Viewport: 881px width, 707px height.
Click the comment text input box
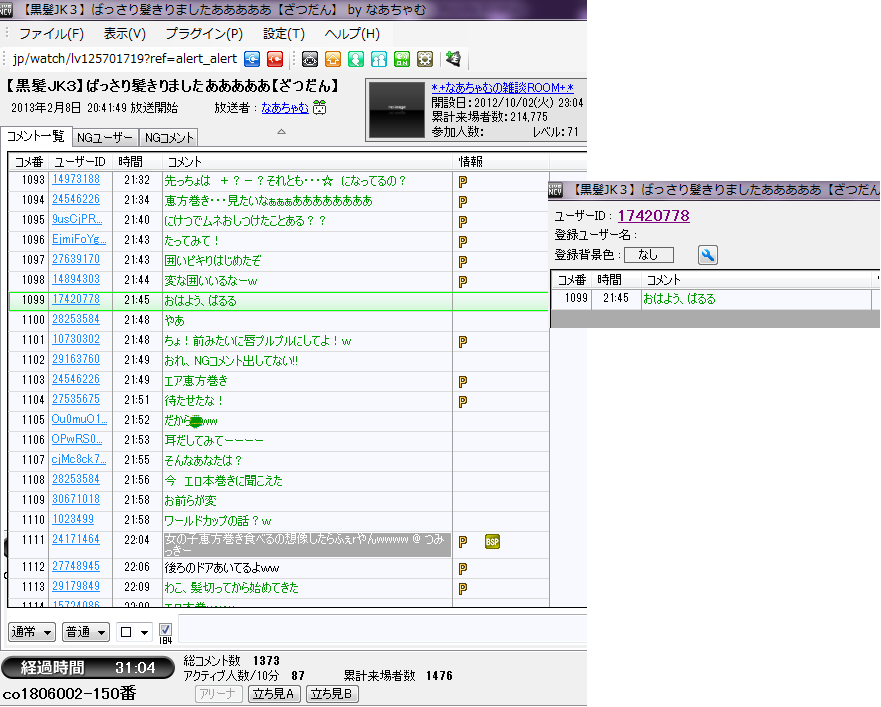pyautogui.click(x=383, y=629)
